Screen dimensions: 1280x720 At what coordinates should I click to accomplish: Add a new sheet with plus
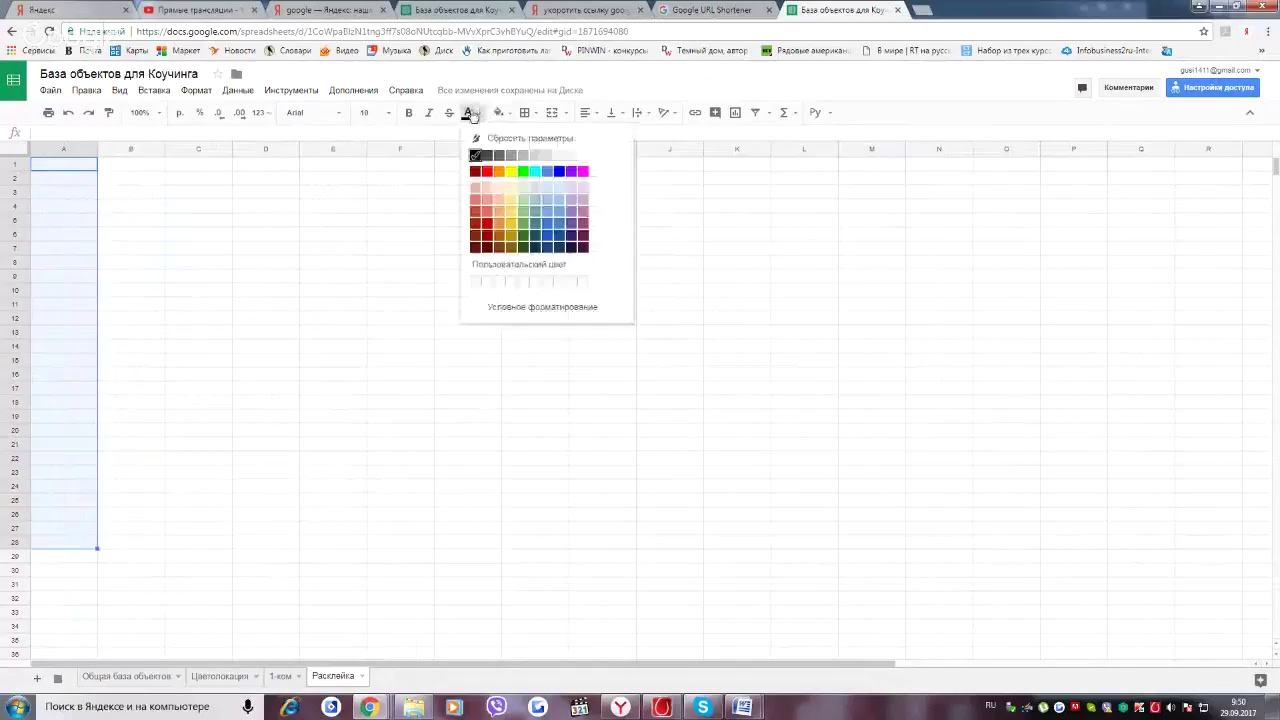[37, 678]
